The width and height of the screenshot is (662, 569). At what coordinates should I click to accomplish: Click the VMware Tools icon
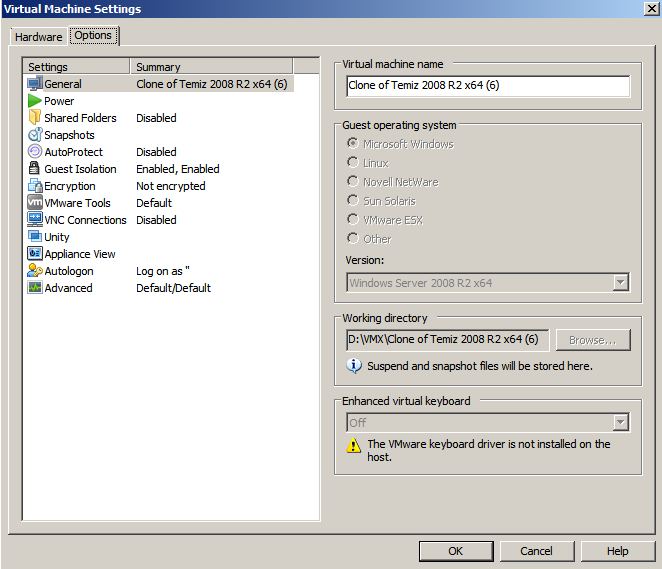35,203
